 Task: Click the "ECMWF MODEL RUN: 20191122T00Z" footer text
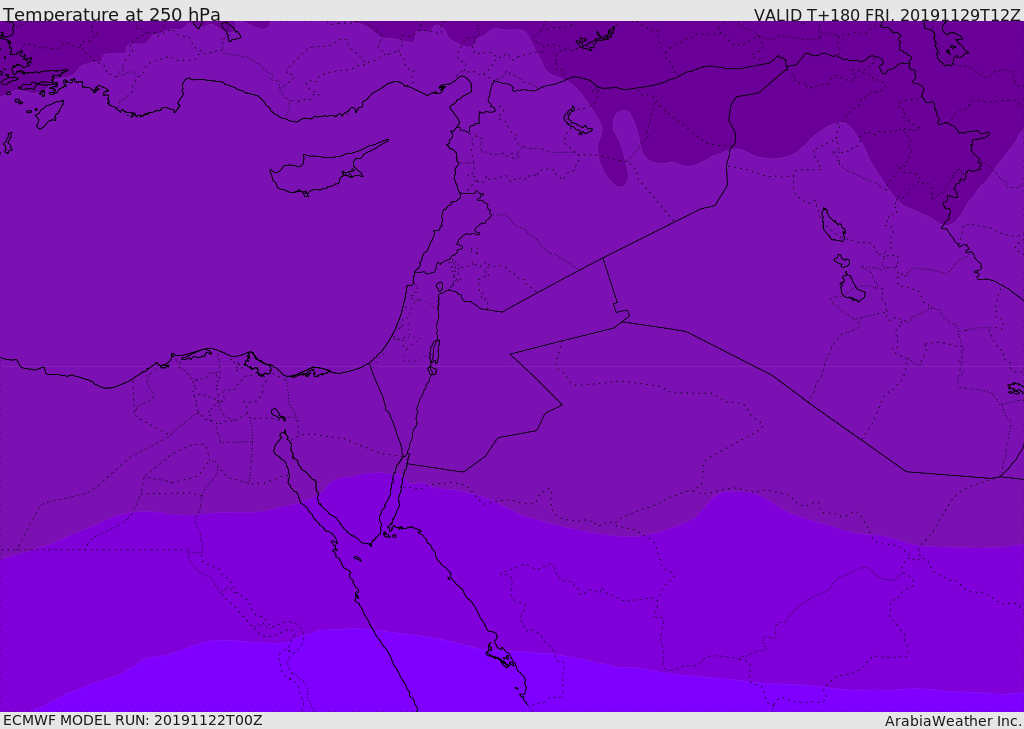tap(133, 720)
